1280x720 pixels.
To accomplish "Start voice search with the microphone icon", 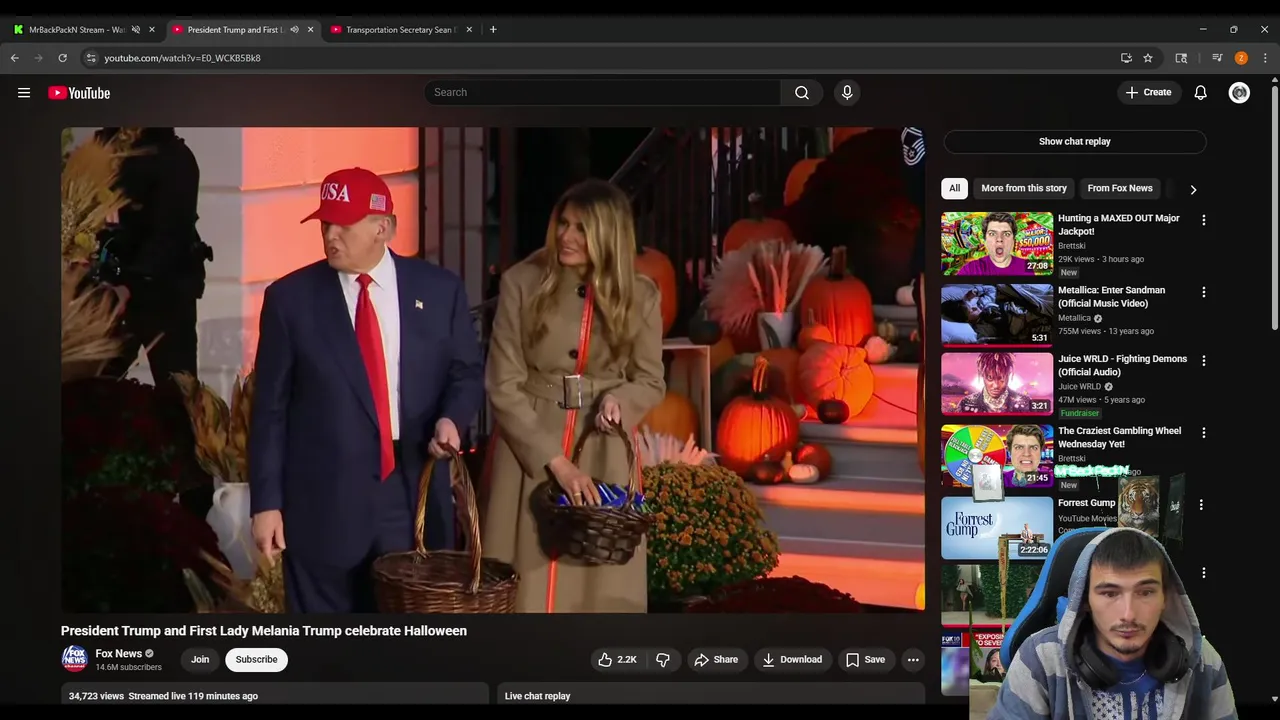I will tap(847, 92).
